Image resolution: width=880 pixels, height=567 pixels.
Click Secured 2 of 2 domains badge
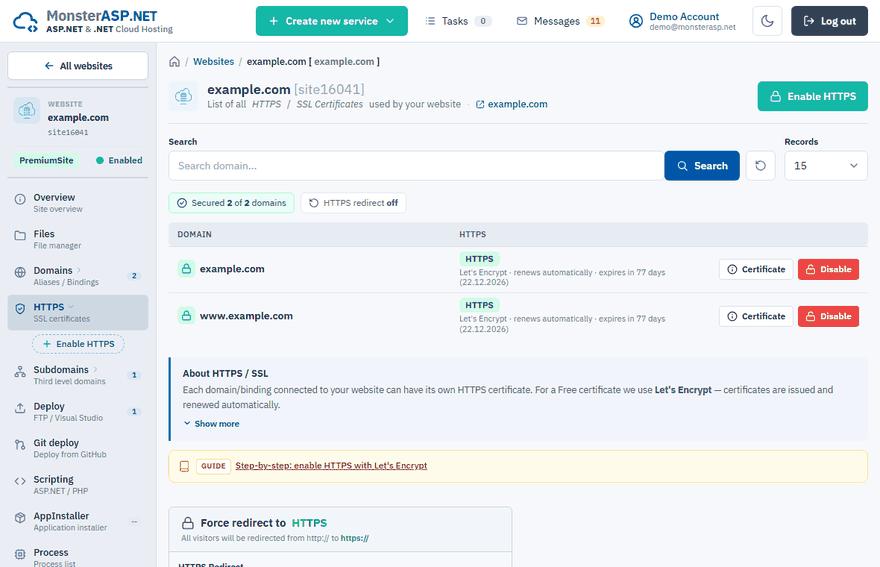(231, 203)
